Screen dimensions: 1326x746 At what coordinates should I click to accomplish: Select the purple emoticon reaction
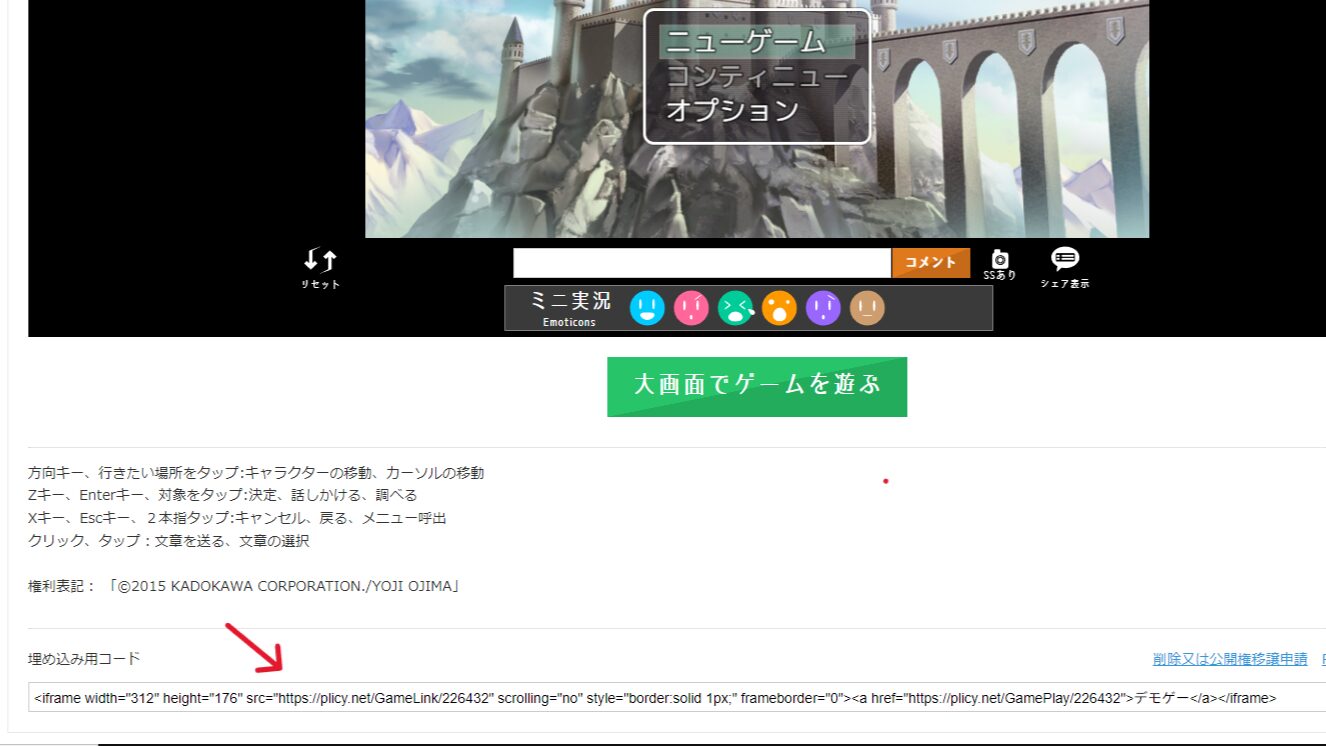(x=823, y=309)
